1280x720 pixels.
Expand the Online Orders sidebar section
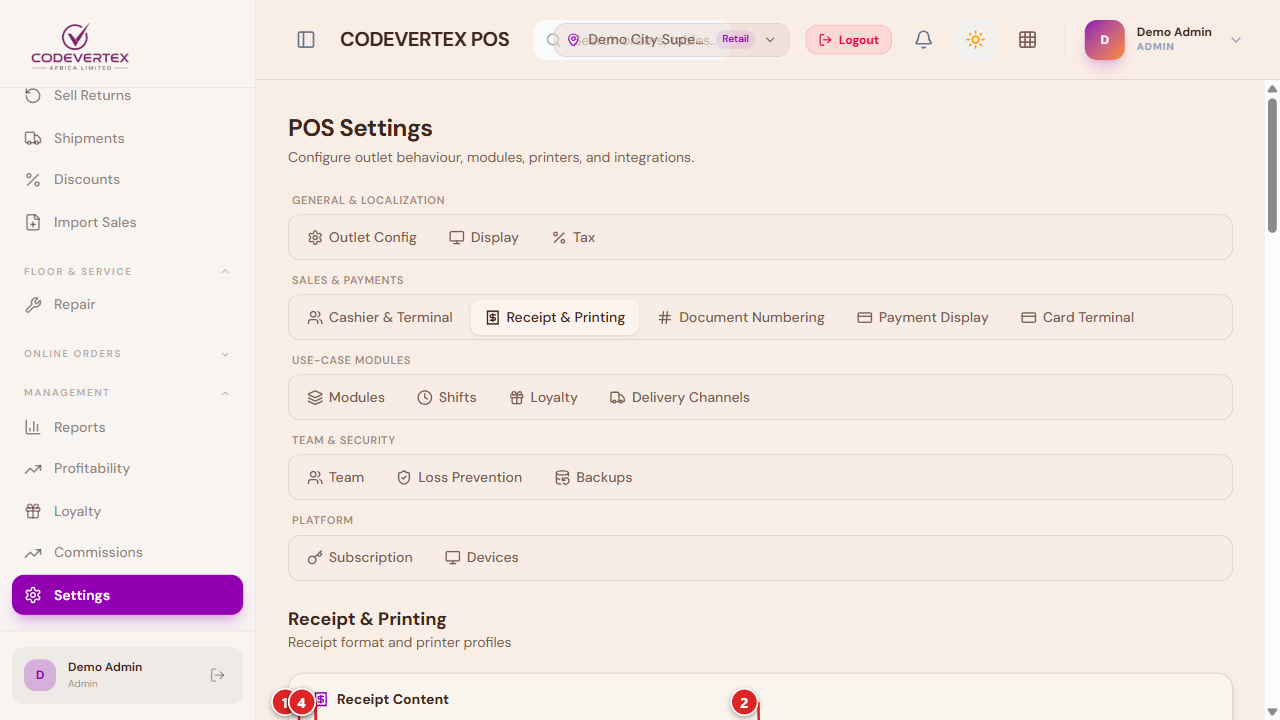point(225,354)
